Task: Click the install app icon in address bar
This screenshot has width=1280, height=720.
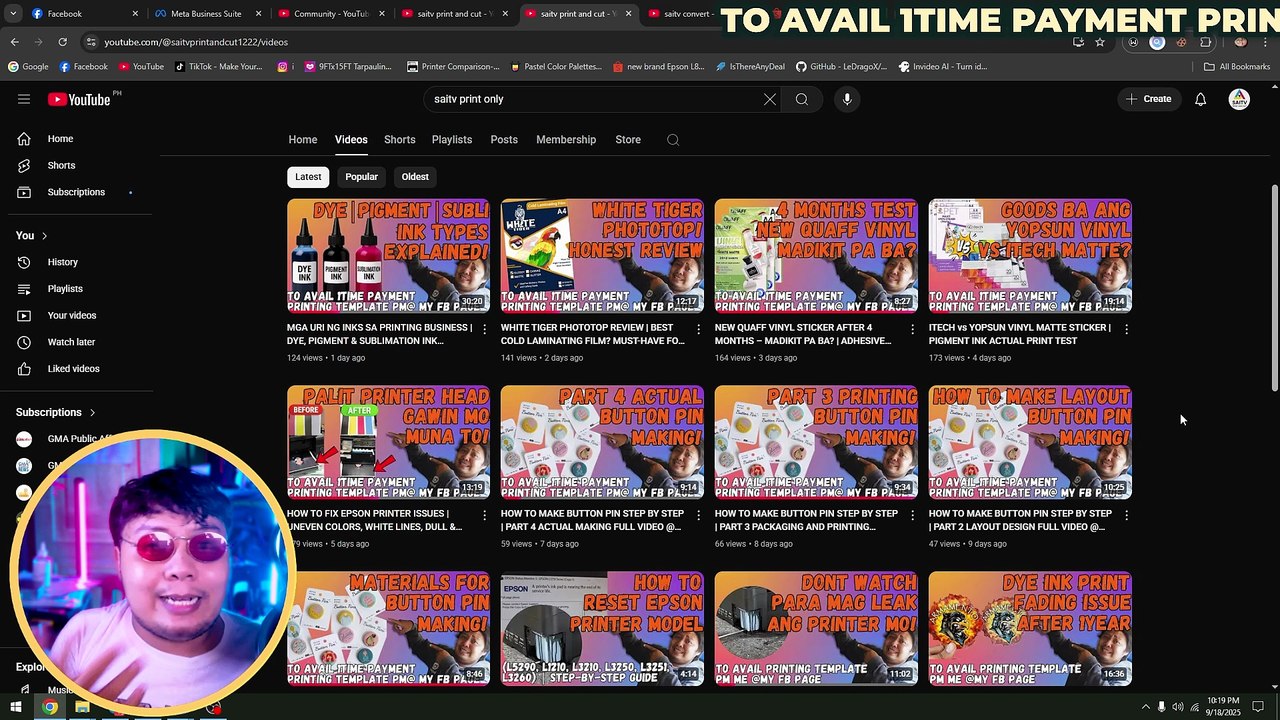Action: [x=1078, y=42]
